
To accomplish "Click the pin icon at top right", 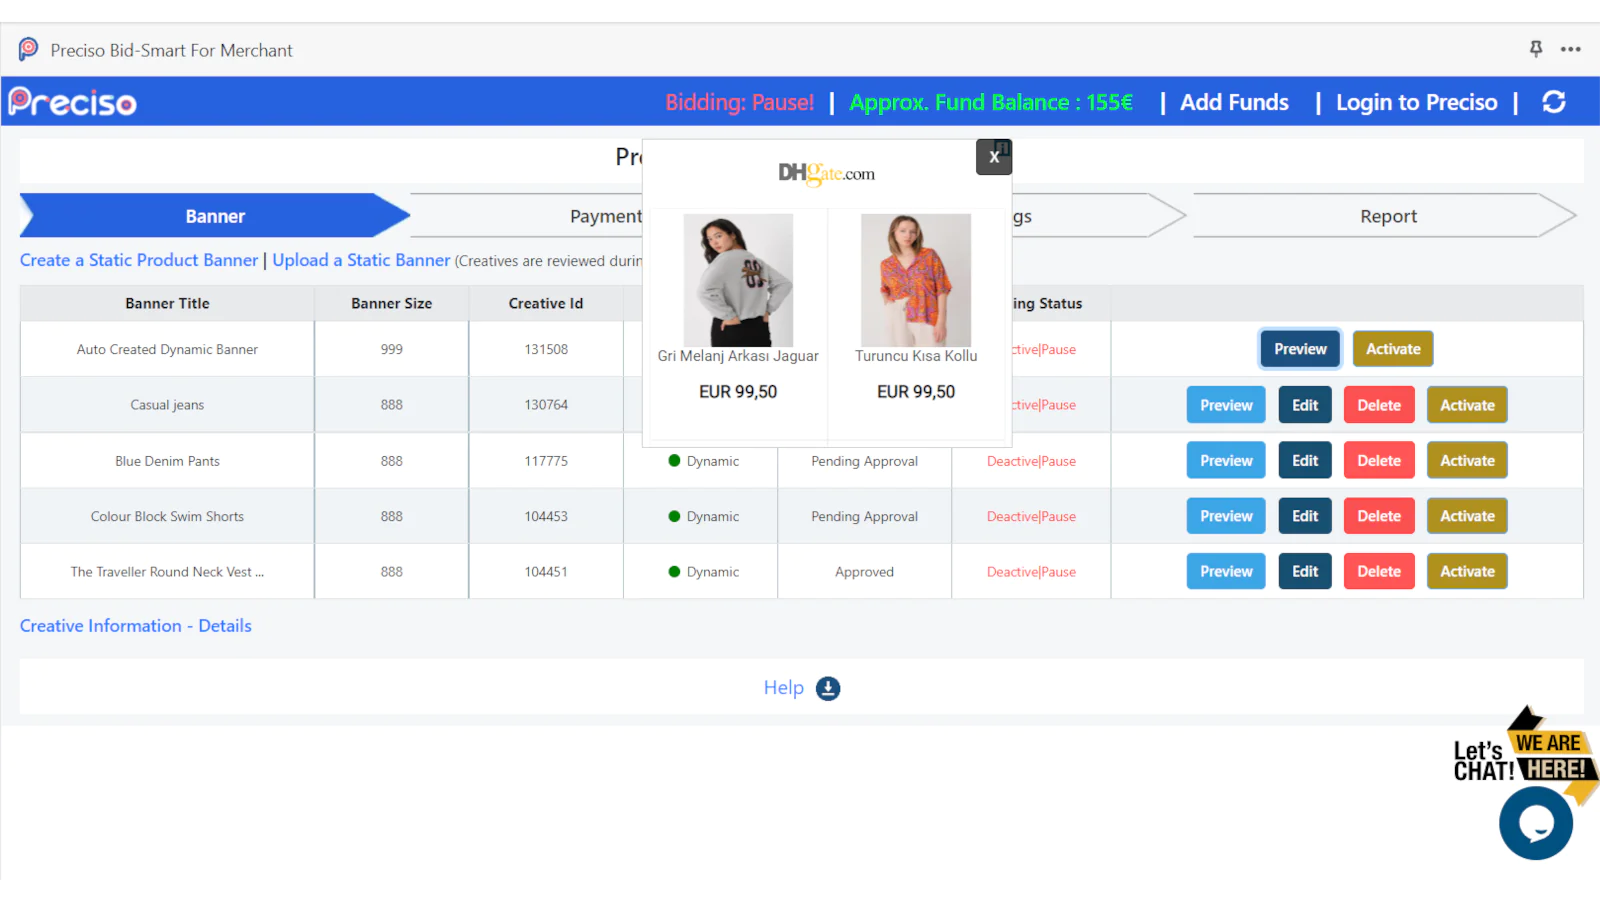I will pyautogui.click(x=1536, y=49).
